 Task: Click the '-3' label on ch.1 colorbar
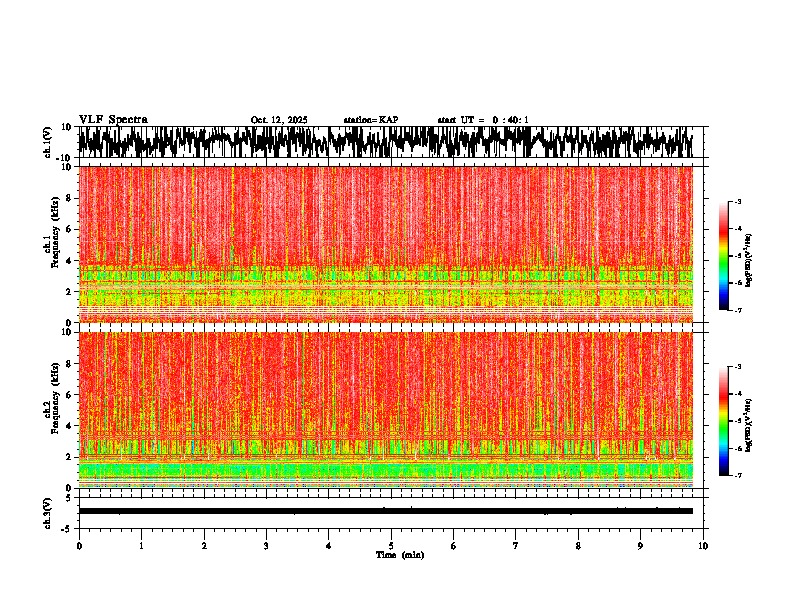(x=737, y=201)
